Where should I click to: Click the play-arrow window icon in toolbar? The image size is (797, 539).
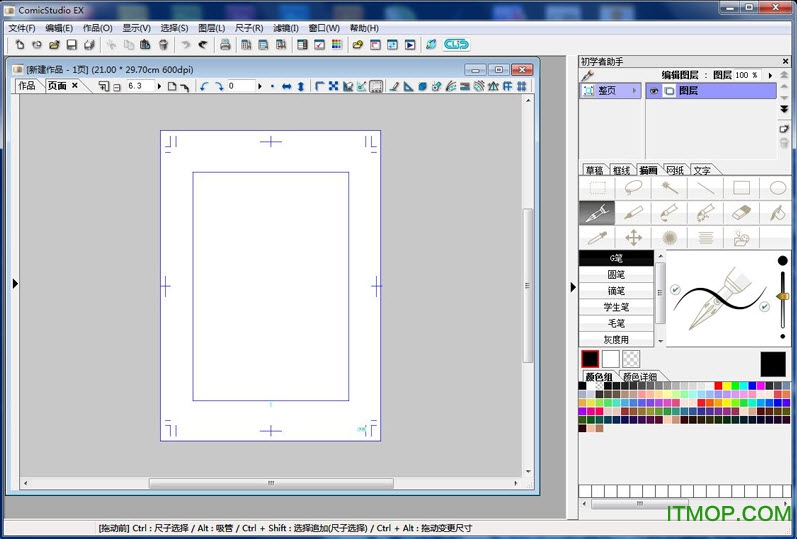click(410, 45)
